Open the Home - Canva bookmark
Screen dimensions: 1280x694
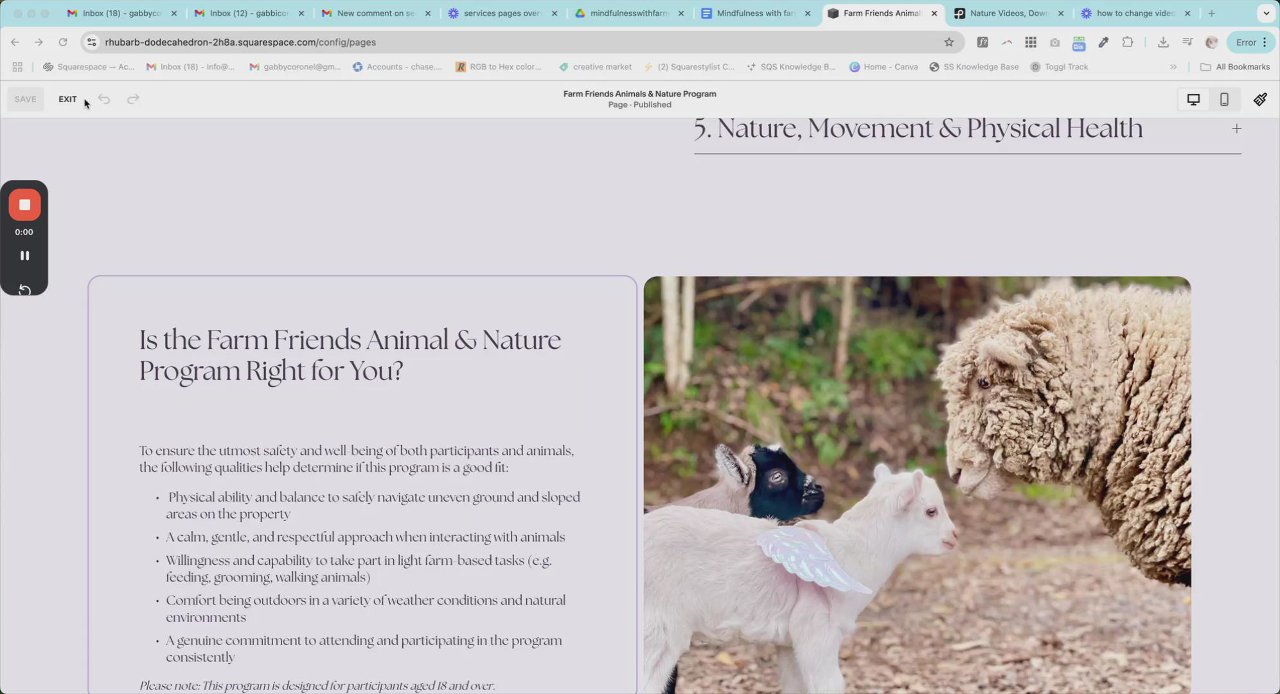pos(883,67)
